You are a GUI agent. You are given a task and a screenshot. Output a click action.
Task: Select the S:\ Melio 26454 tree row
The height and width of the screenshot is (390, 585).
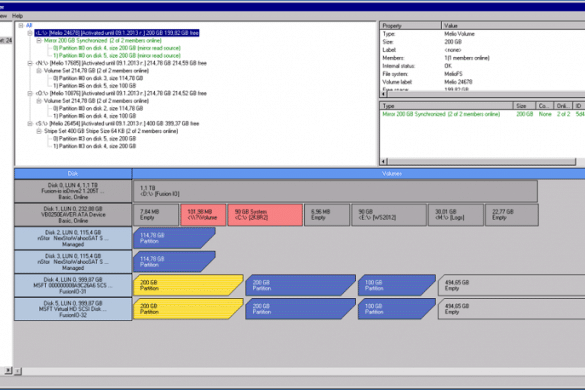click(x=117, y=124)
